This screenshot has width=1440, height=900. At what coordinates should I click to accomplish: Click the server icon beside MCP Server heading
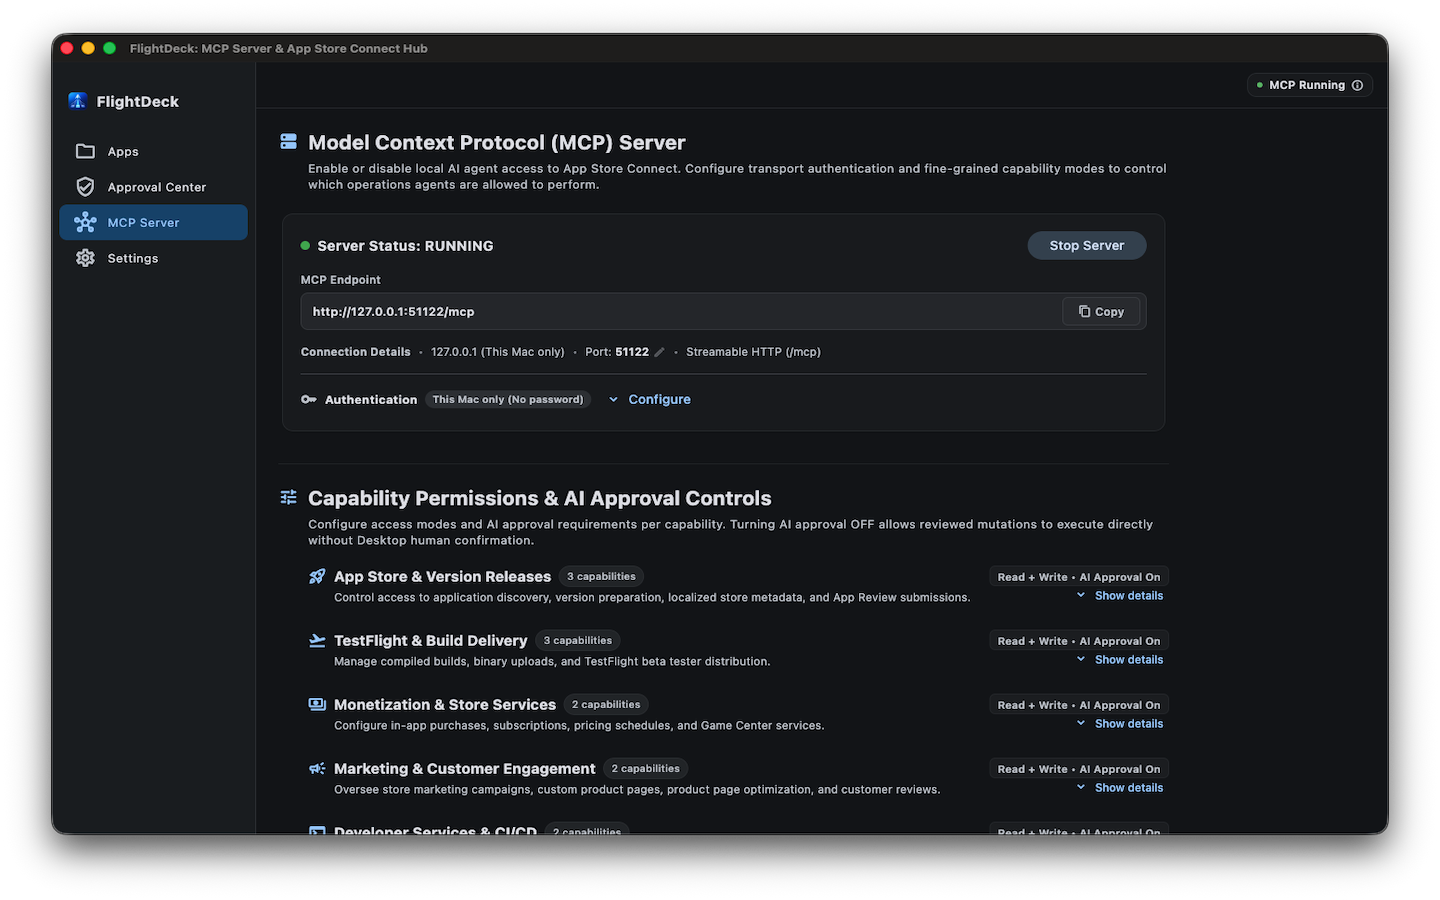click(x=288, y=142)
